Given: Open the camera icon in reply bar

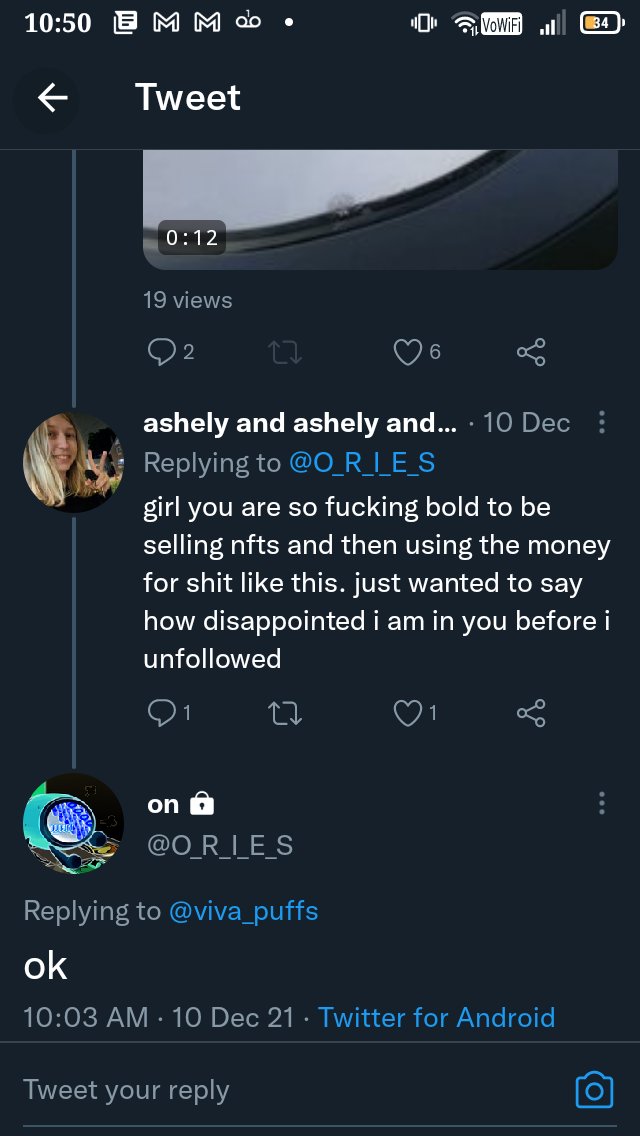Looking at the screenshot, I should (x=593, y=1090).
